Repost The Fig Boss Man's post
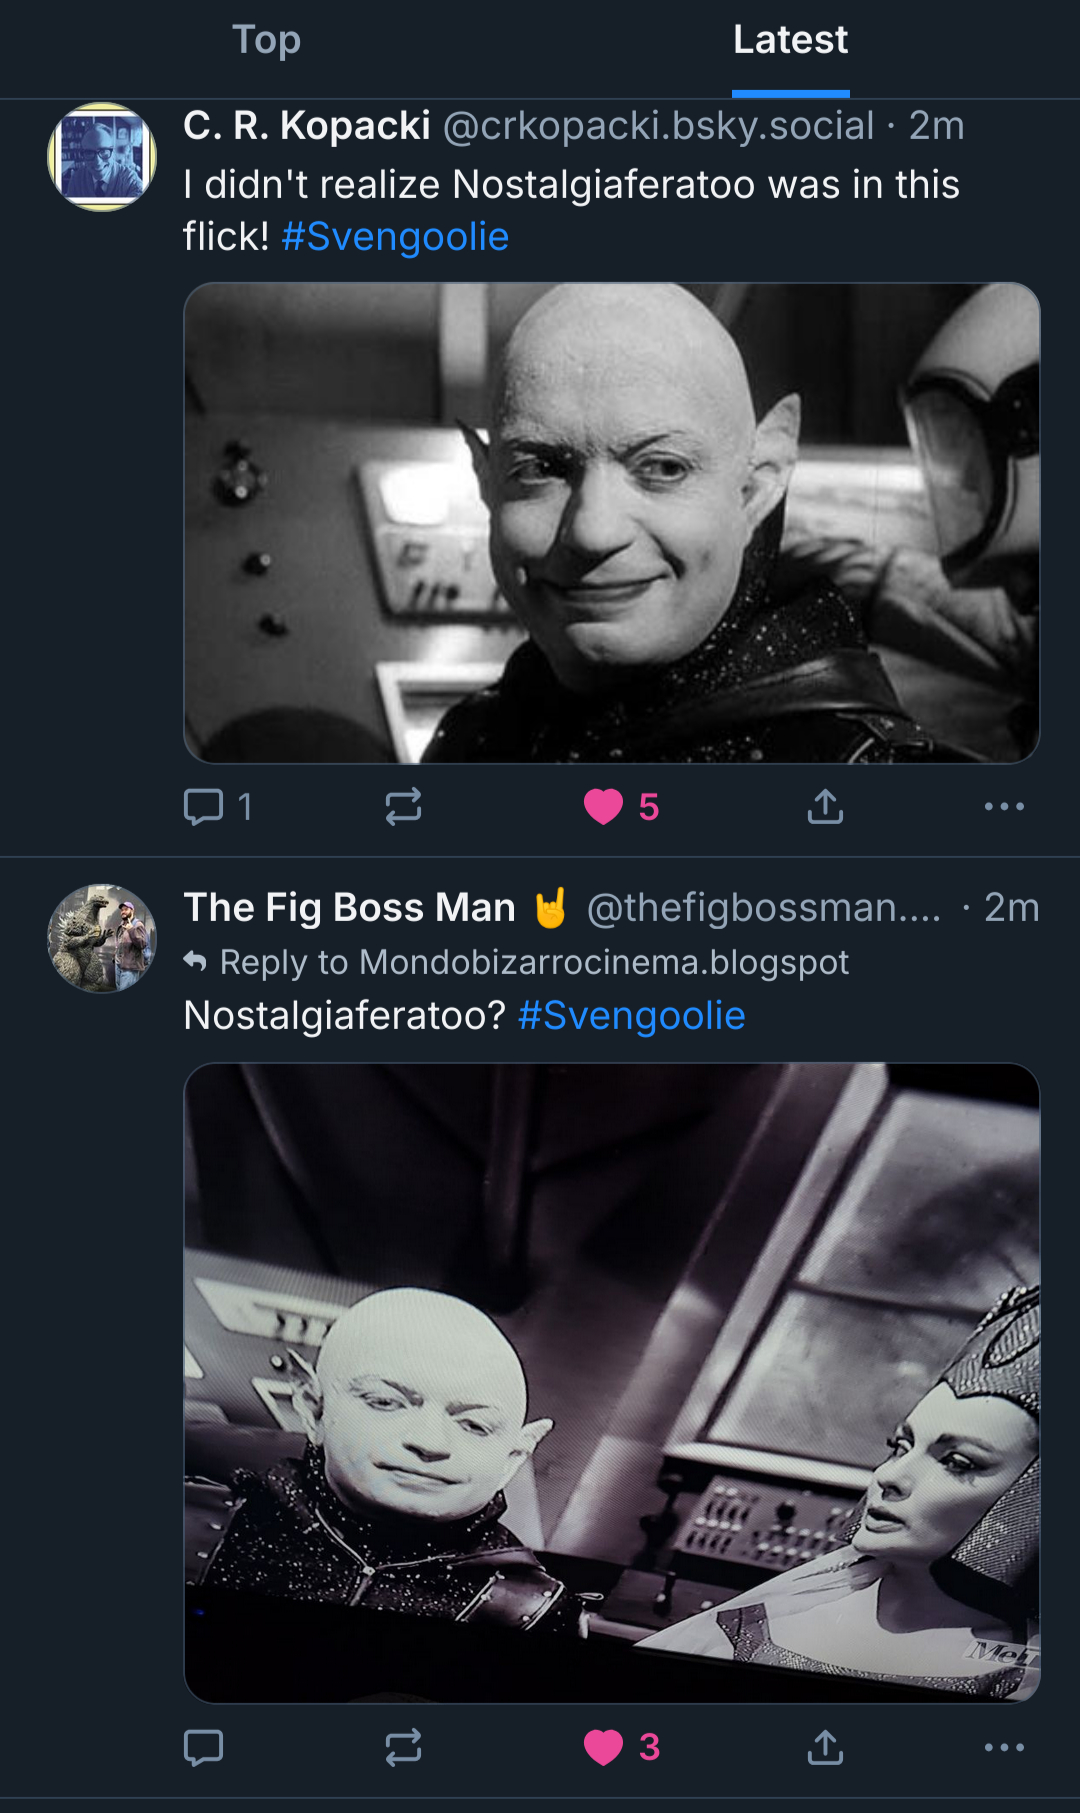This screenshot has width=1080, height=1813. (403, 1747)
